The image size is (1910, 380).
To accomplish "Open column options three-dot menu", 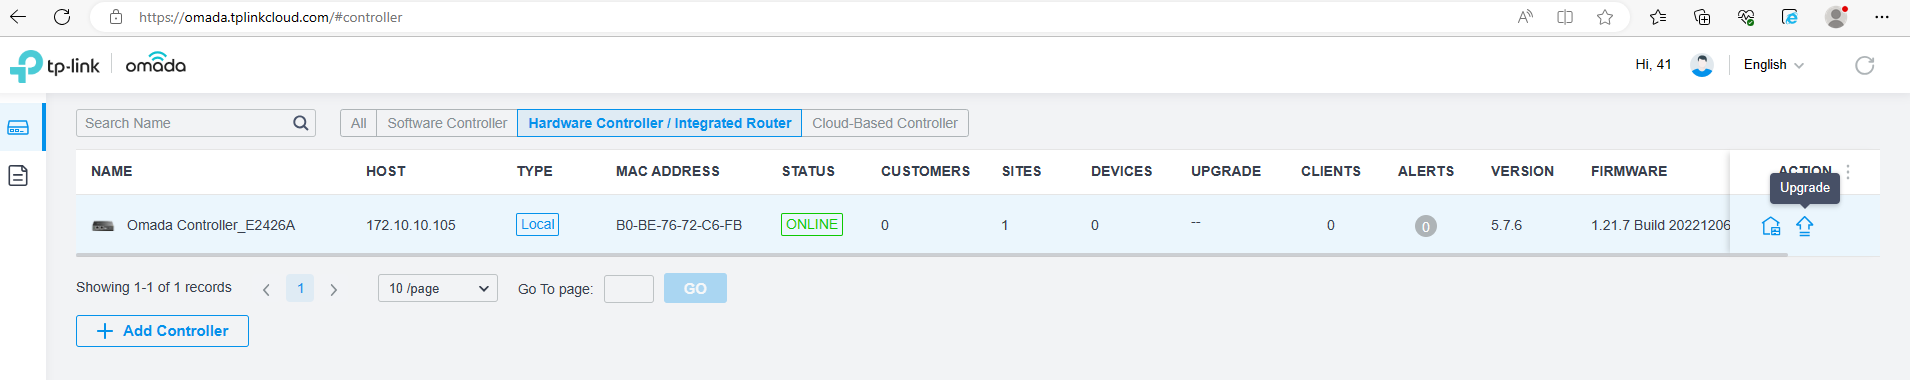I will (x=1848, y=172).
